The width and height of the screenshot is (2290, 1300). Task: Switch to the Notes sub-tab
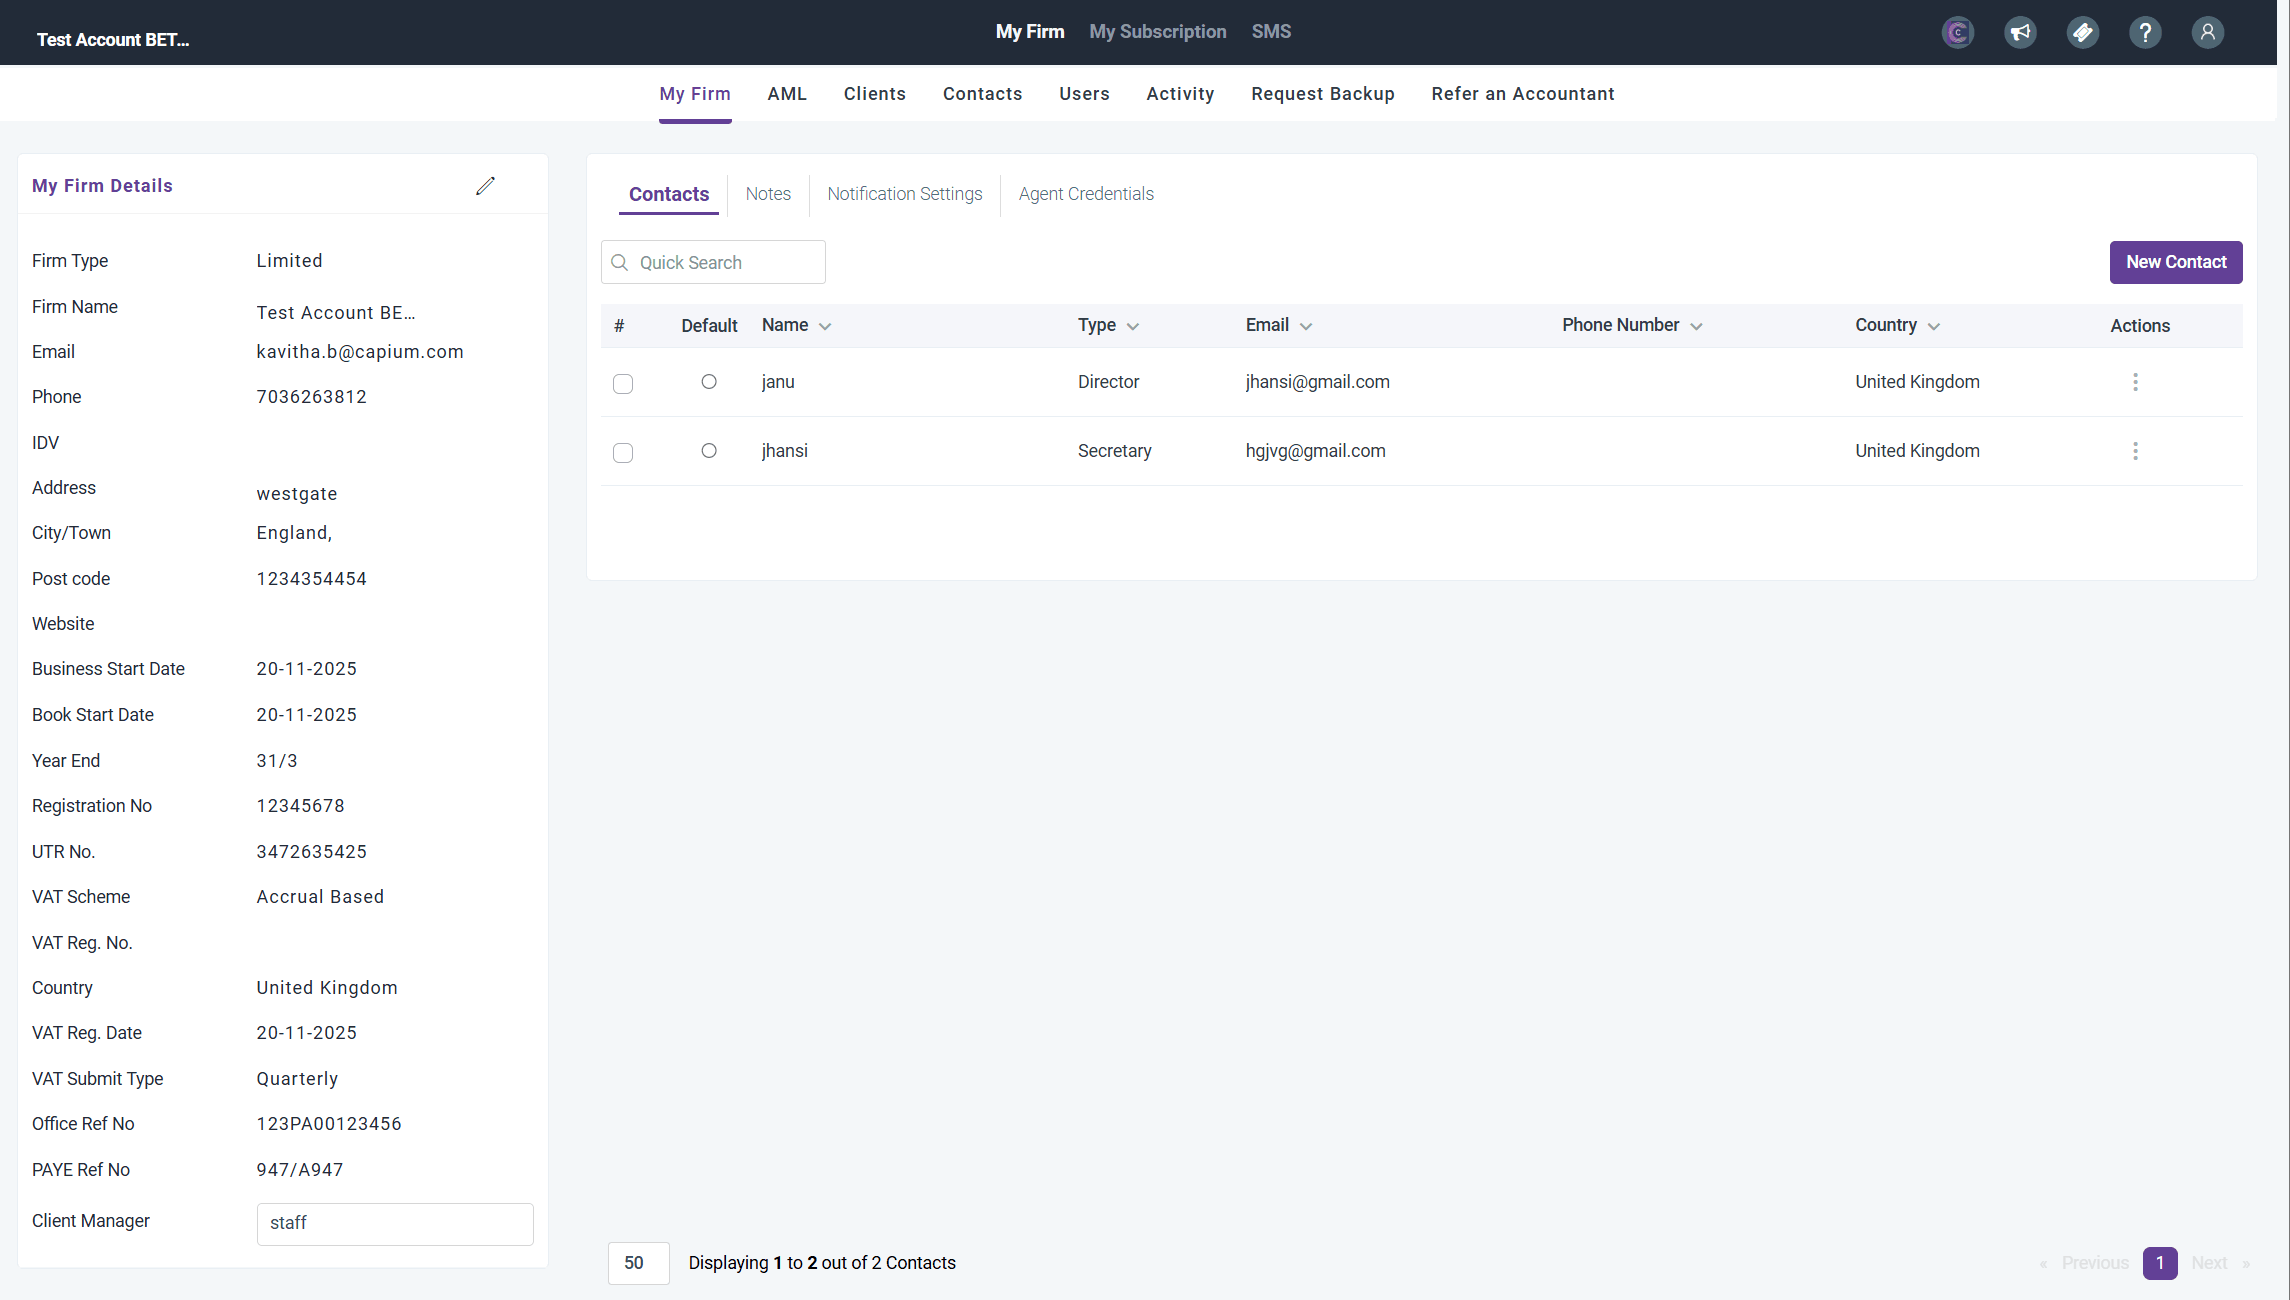[768, 194]
